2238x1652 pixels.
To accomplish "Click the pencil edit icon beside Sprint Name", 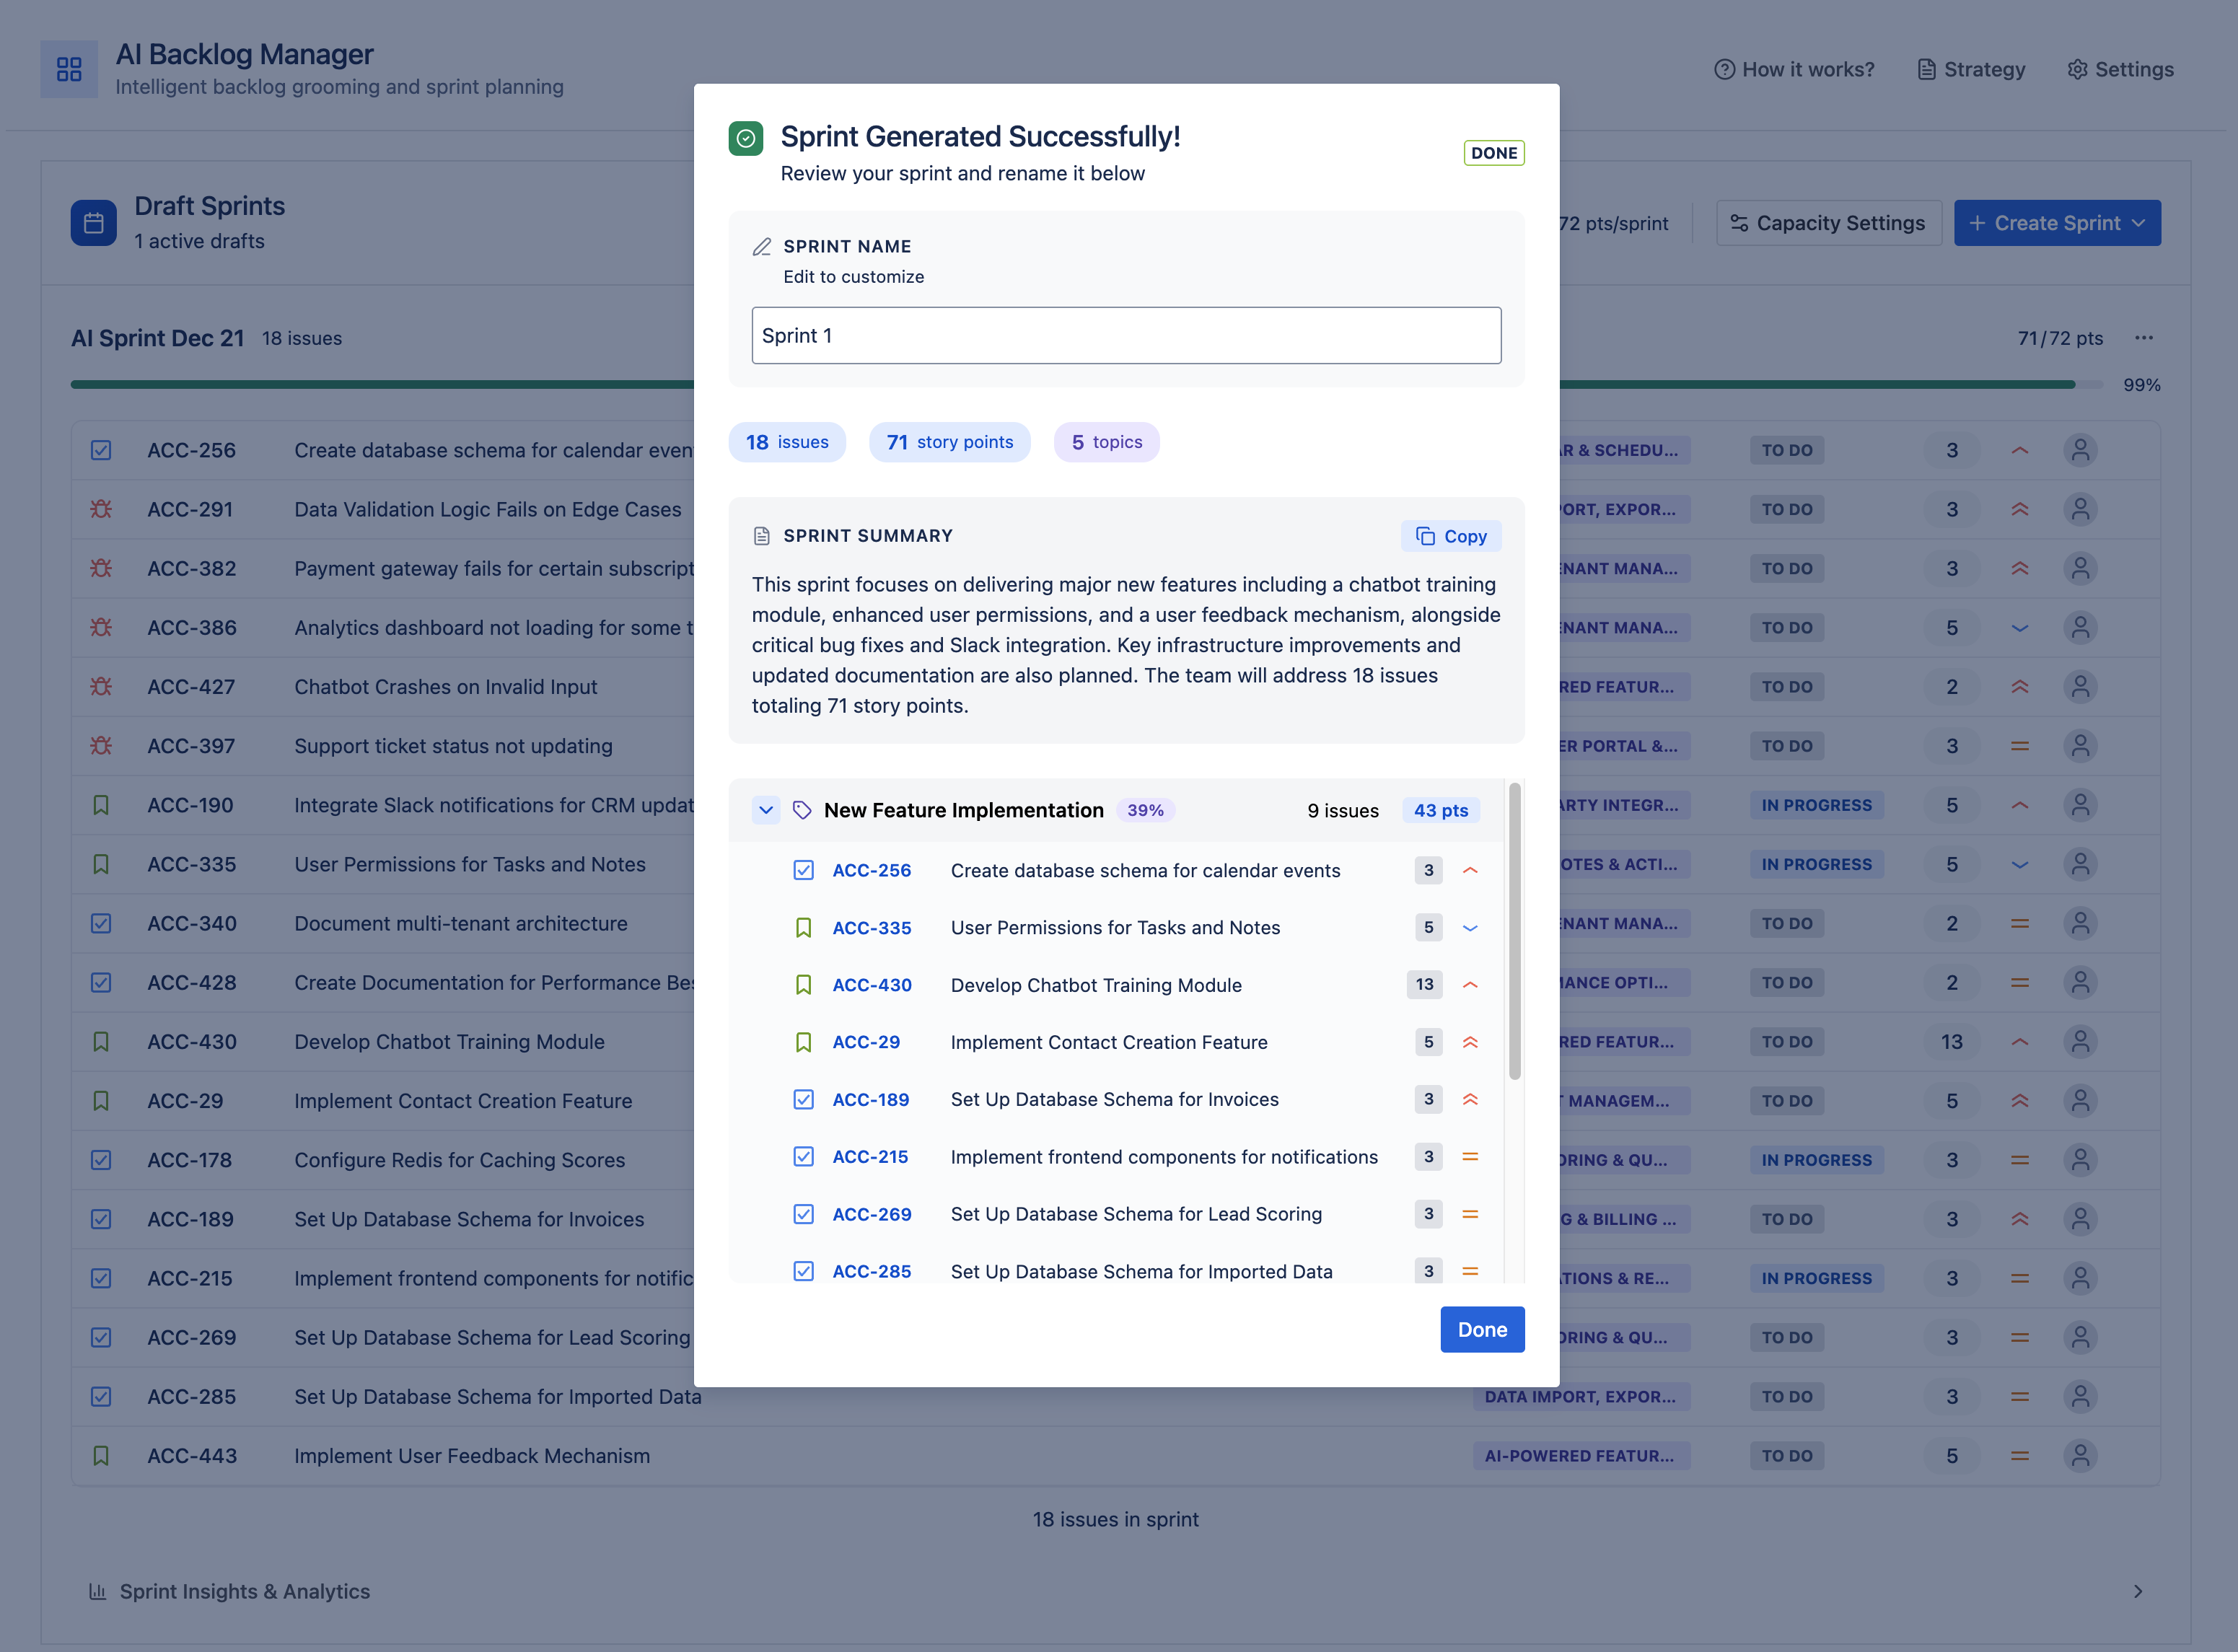I will click(762, 247).
